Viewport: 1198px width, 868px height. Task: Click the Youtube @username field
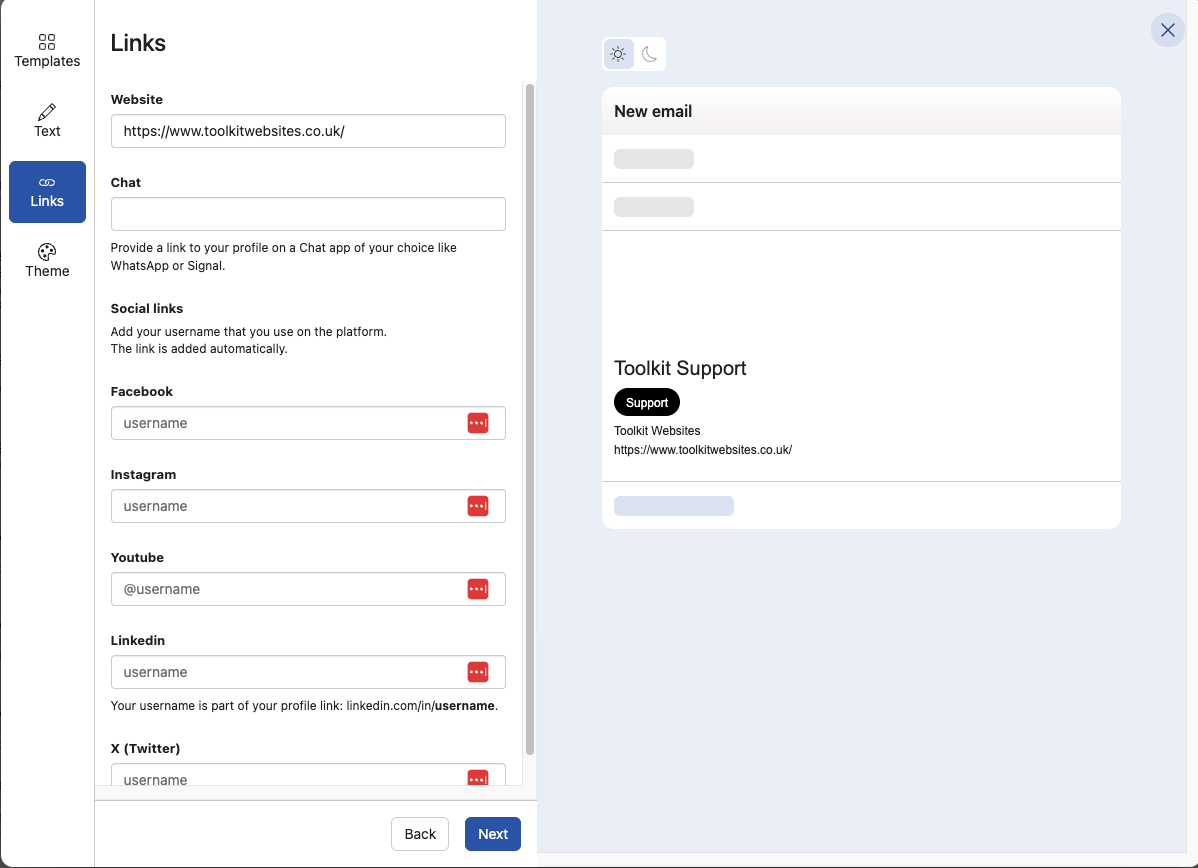tap(285, 589)
